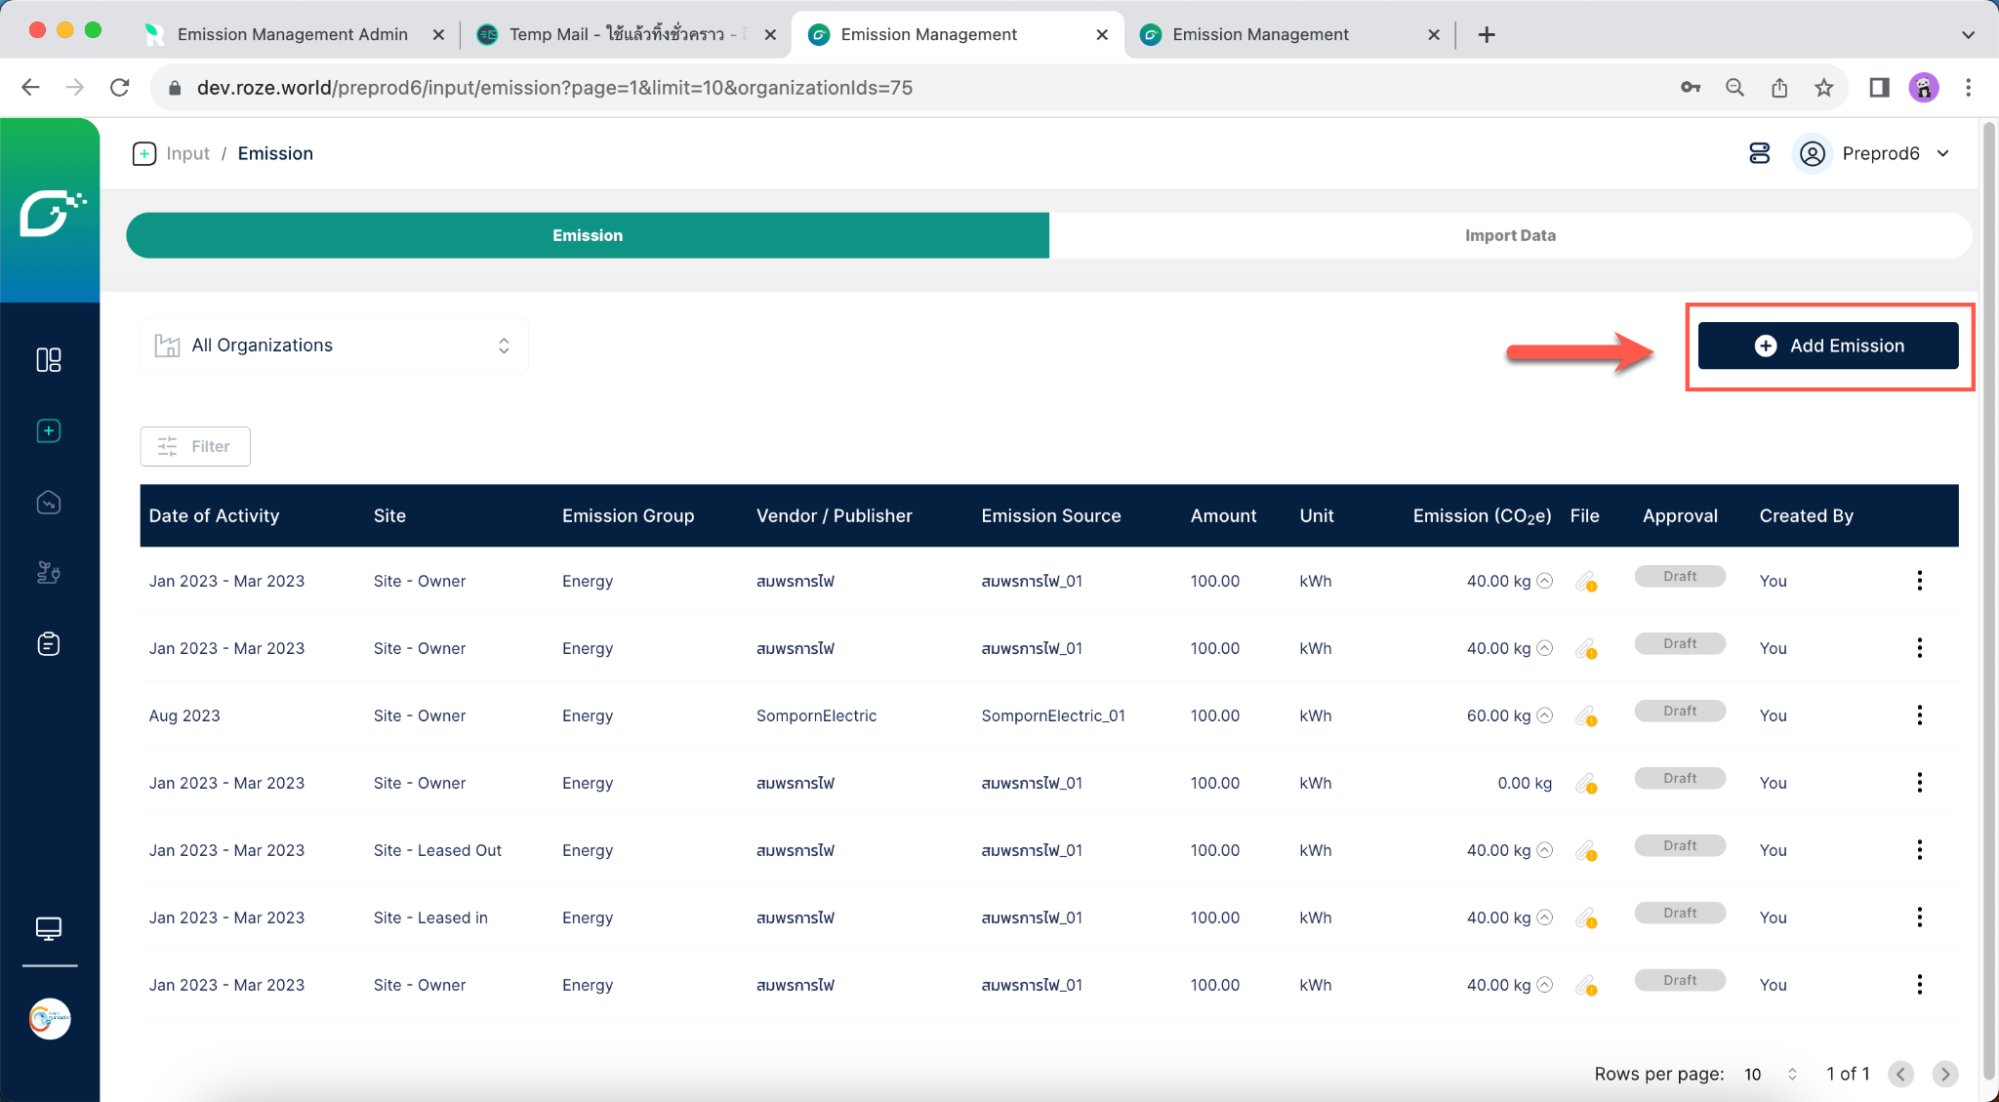Open the dashboard icon in sidebar
The width and height of the screenshot is (1999, 1102).
(48, 360)
